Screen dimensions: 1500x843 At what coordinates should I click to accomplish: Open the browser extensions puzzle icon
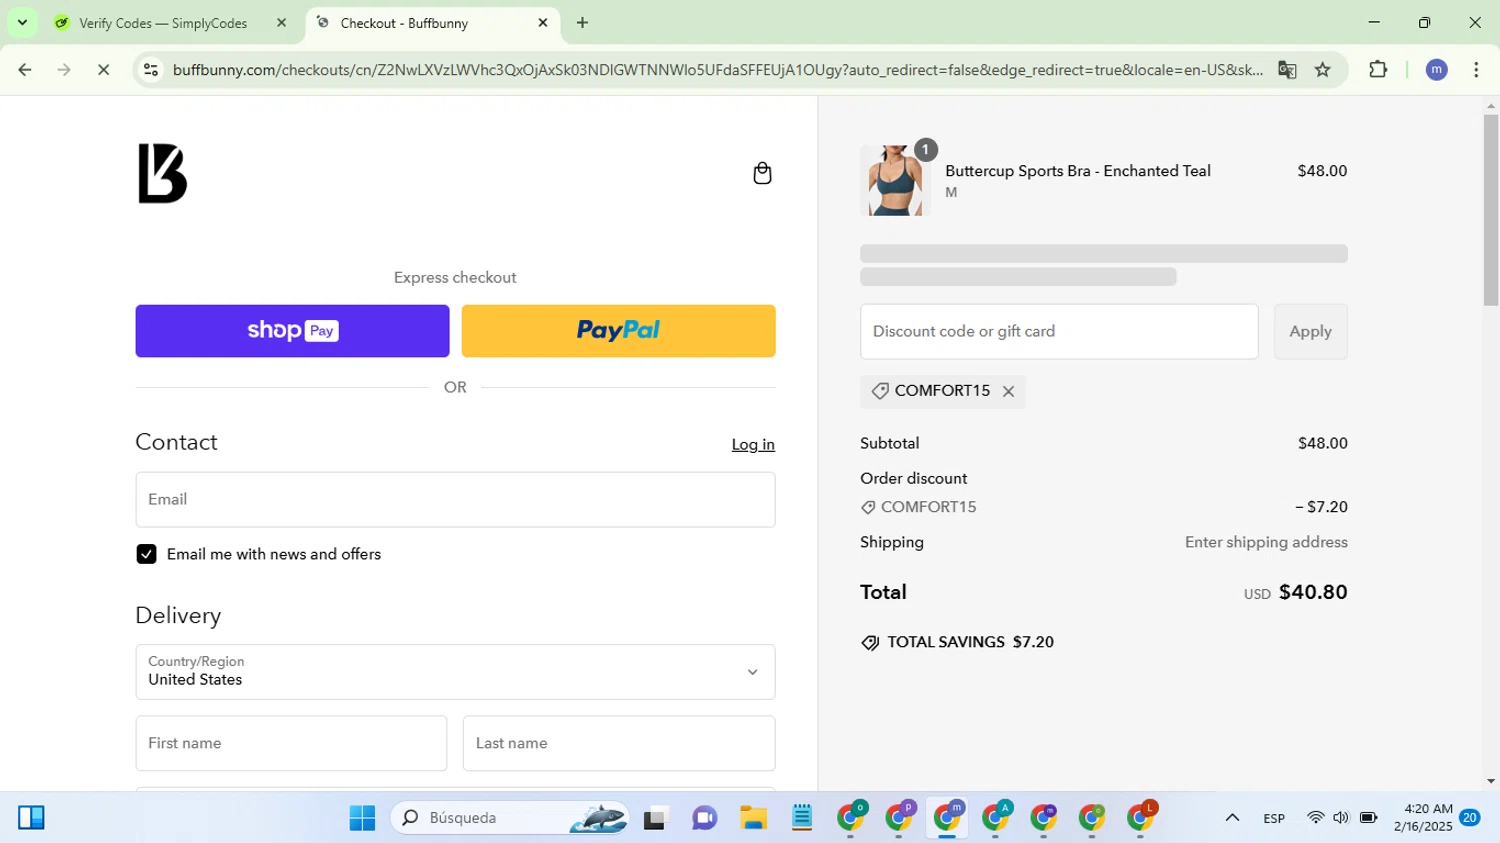click(1378, 70)
